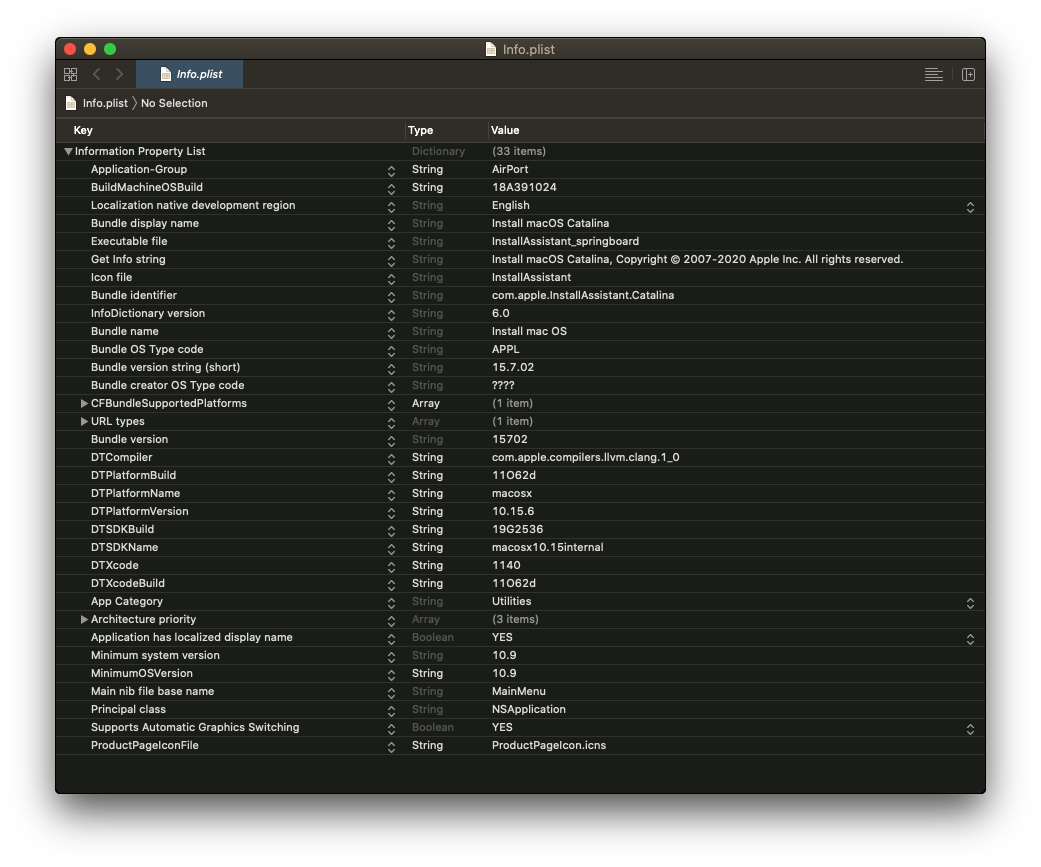Click the String type of DTSDKName row
The image size is (1041, 867).
tap(427, 547)
